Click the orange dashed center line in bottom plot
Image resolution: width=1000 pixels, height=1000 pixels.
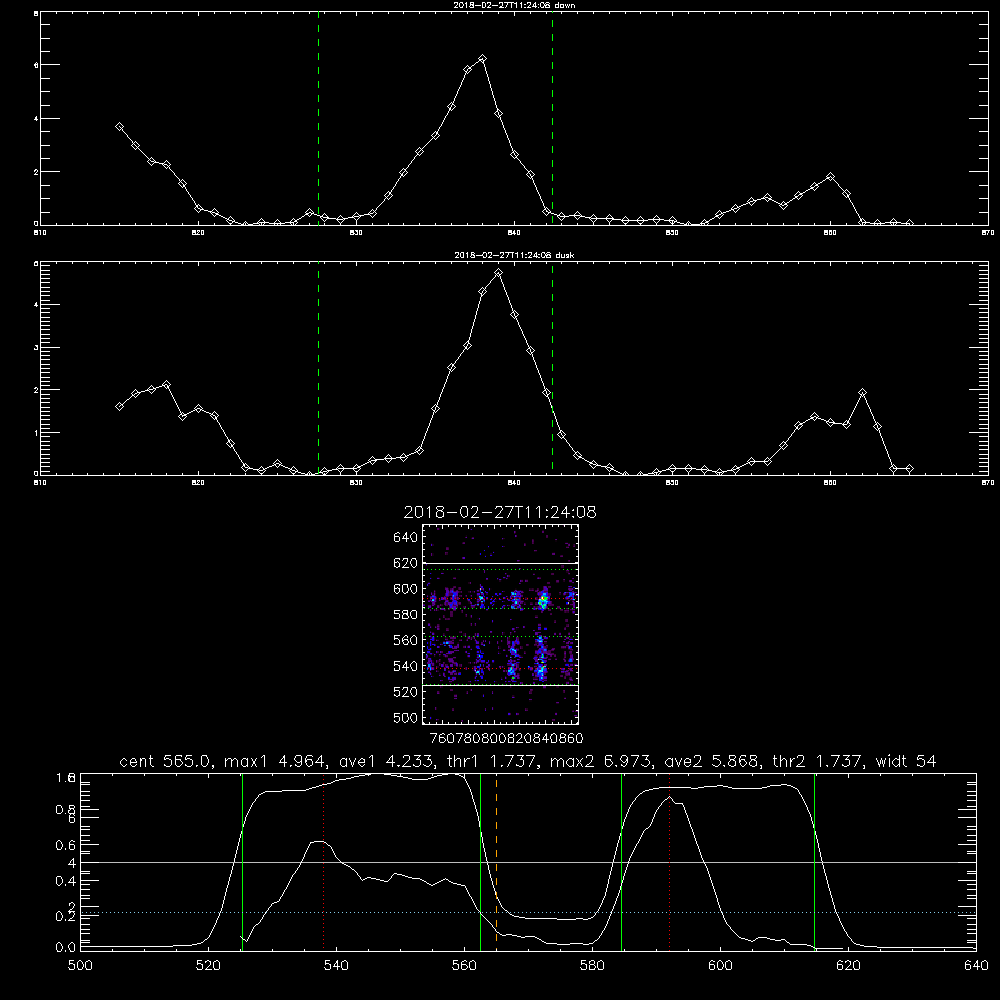click(x=496, y=862)
